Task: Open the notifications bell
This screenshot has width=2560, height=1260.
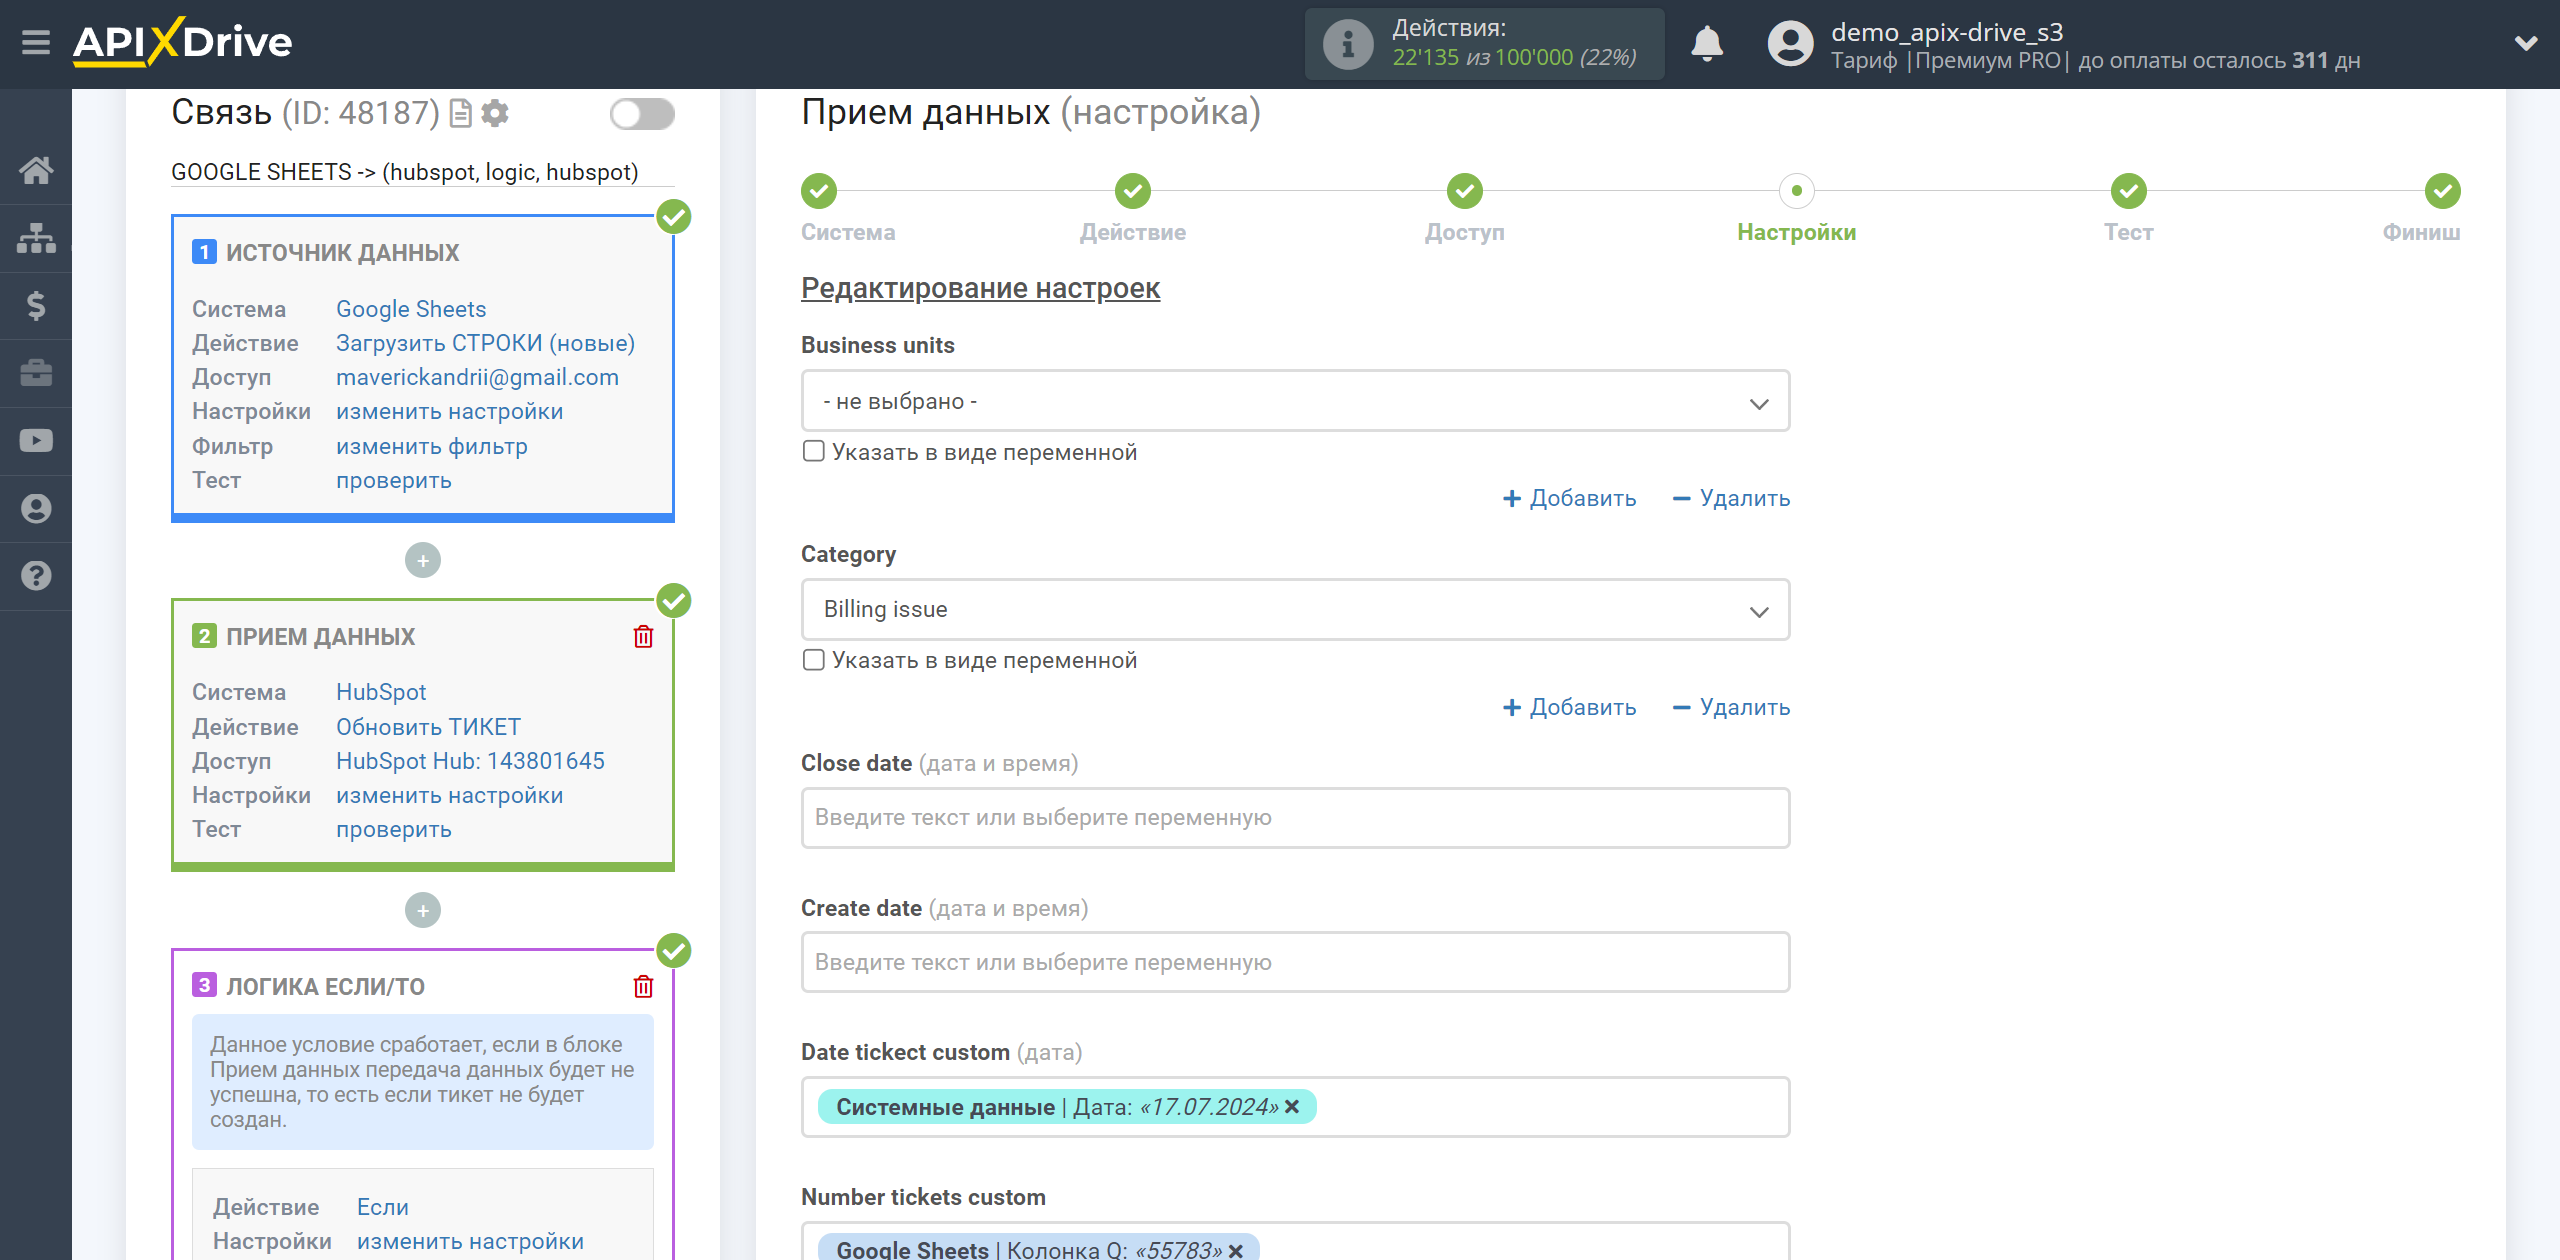Action: [1707, 44]
